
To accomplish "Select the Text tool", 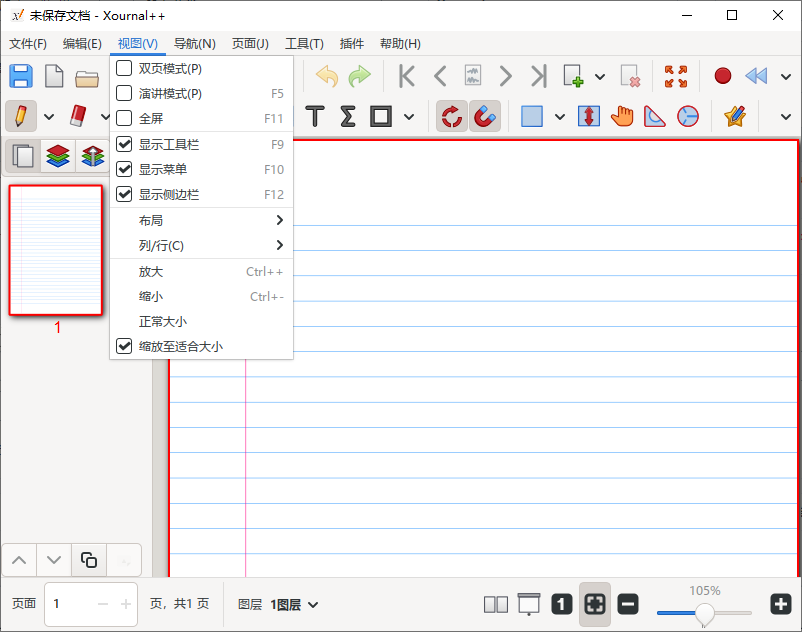I will click(315, 116).
